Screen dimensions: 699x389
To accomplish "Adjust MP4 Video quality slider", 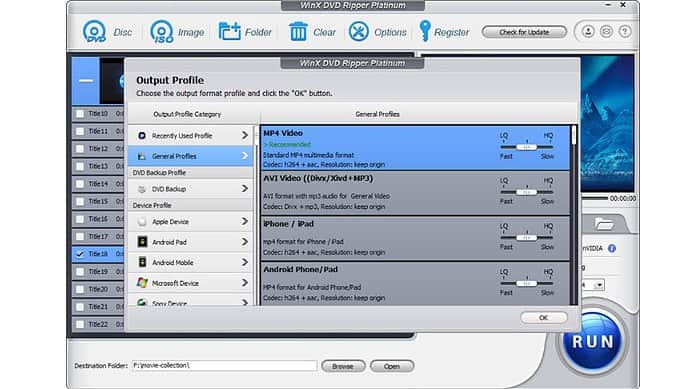I will coord(526,147).
